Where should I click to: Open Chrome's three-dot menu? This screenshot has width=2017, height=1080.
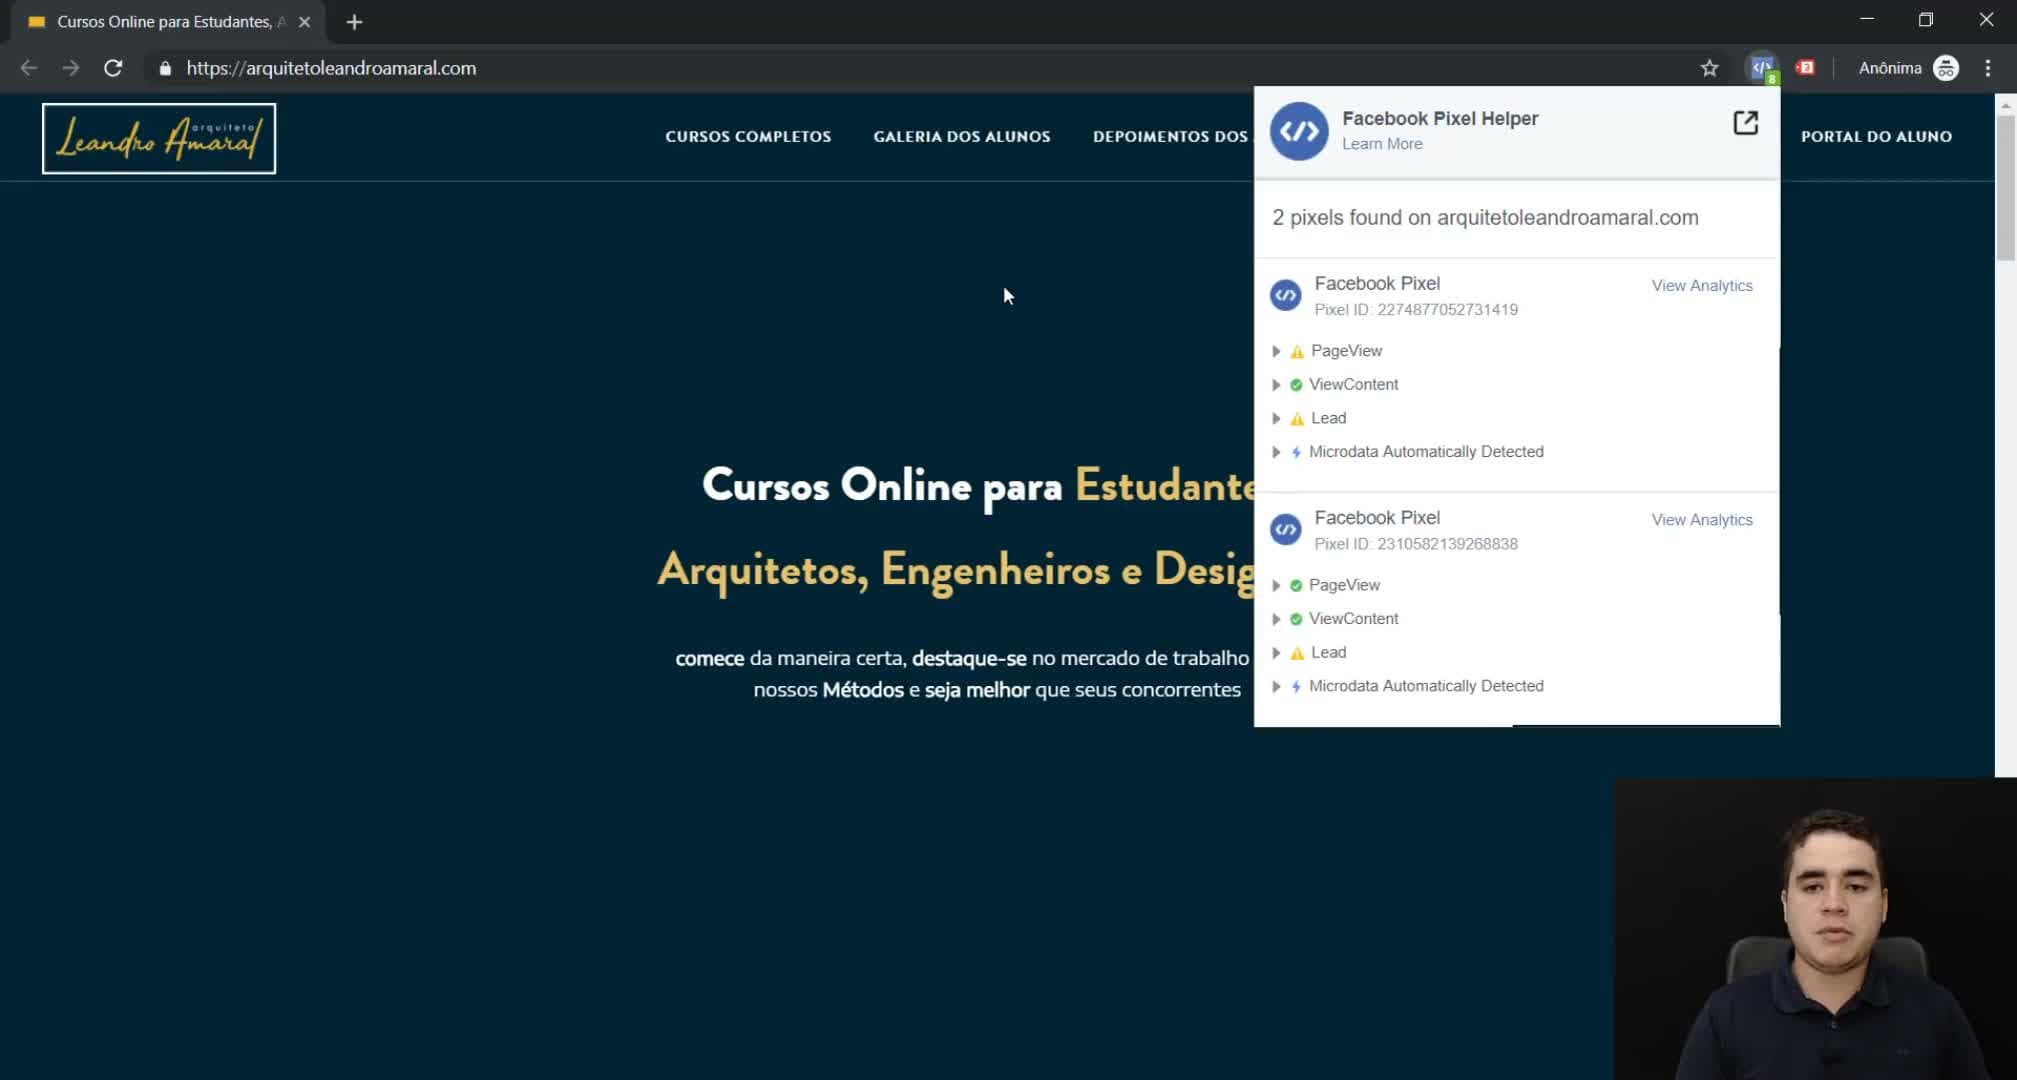[x=1988, y=68]
